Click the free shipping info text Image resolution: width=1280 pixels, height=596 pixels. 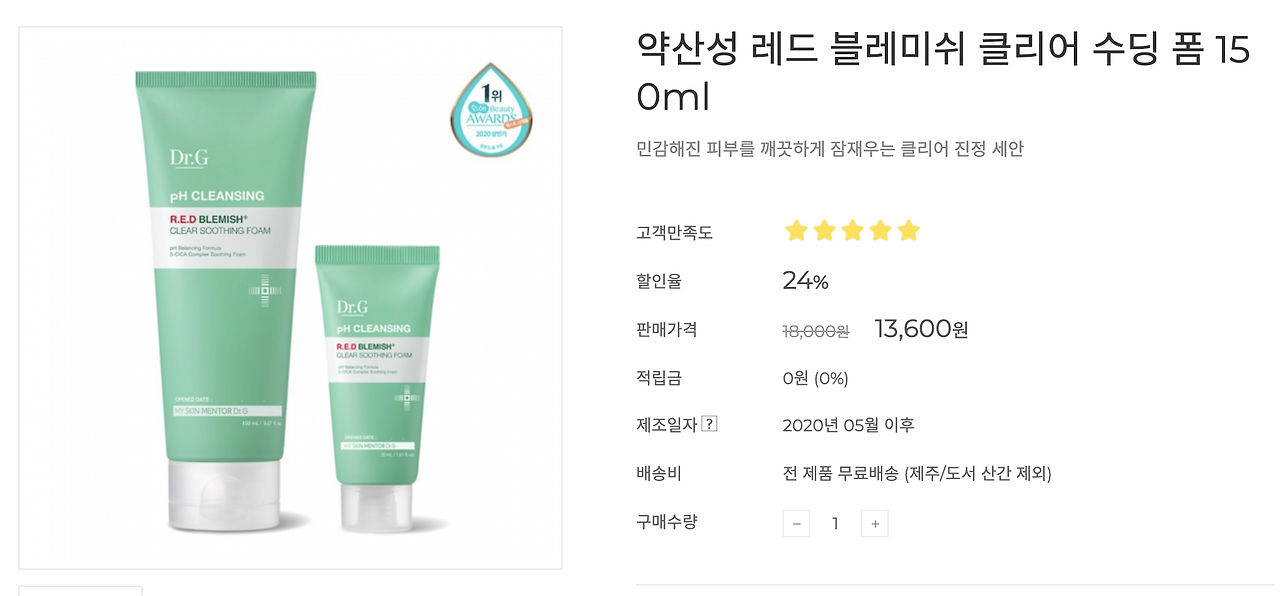tap(917, 473)
